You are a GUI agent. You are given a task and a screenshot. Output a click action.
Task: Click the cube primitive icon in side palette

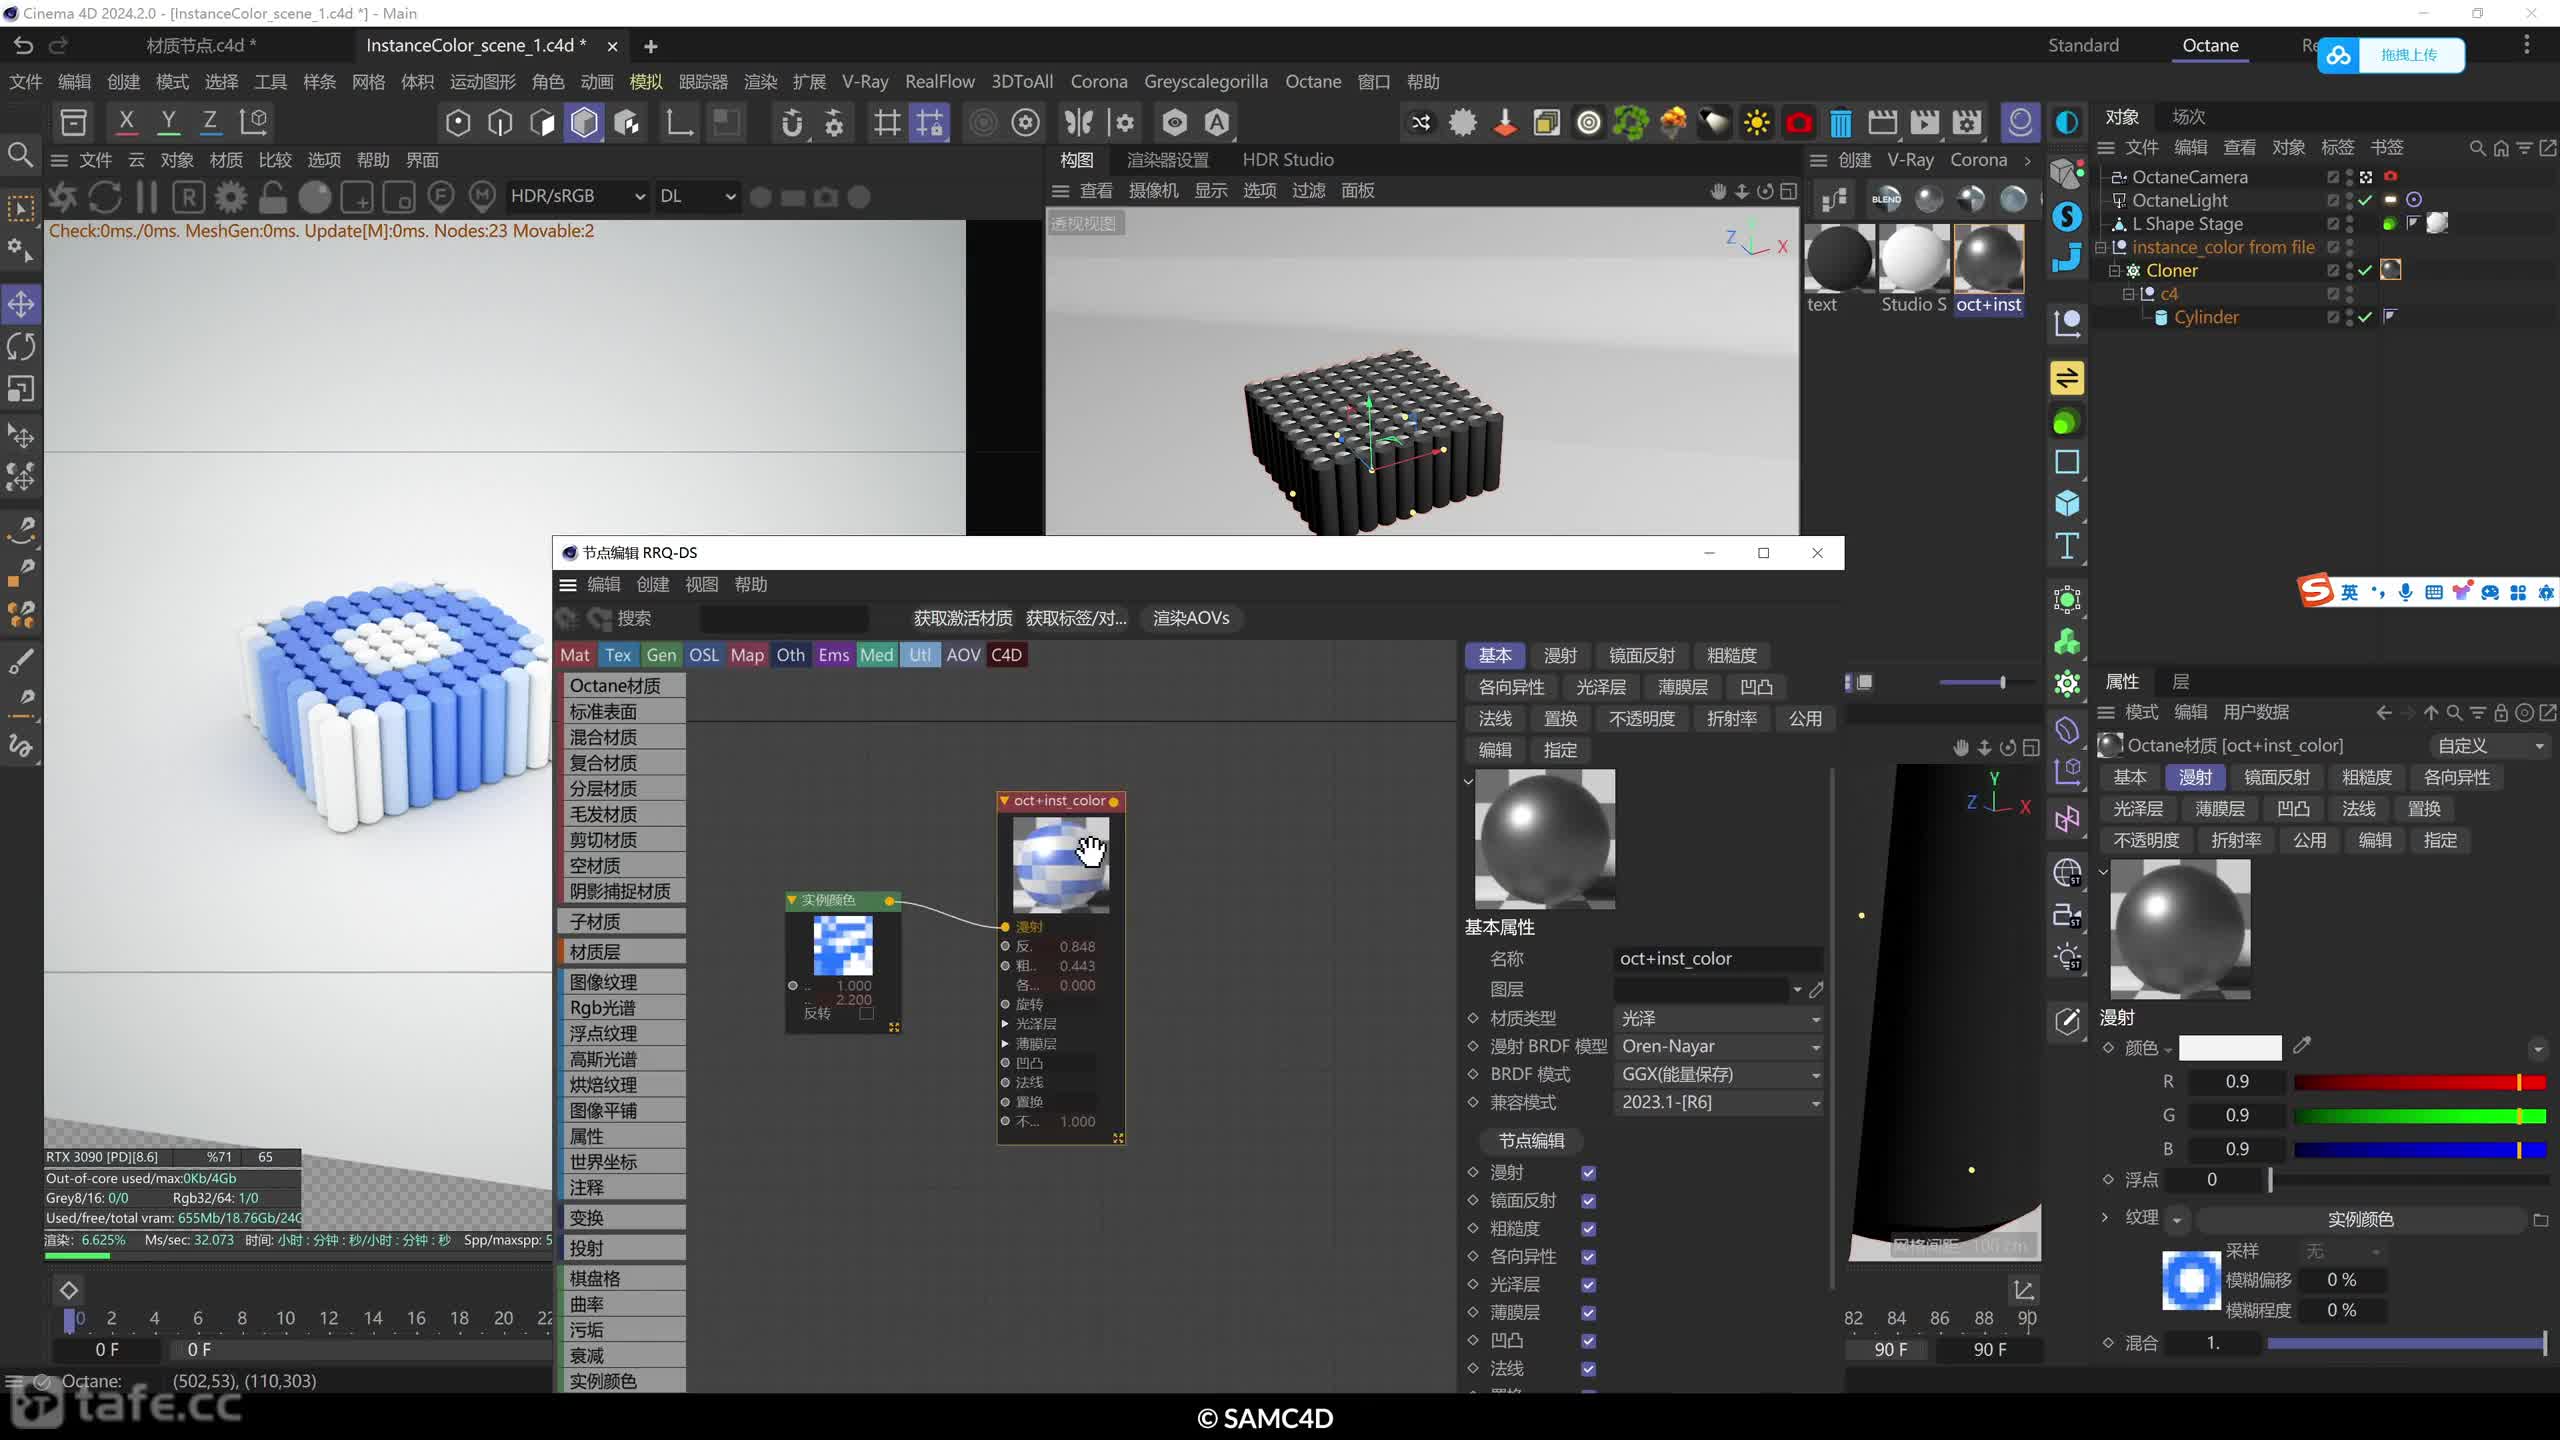(x=2067, y=503)
